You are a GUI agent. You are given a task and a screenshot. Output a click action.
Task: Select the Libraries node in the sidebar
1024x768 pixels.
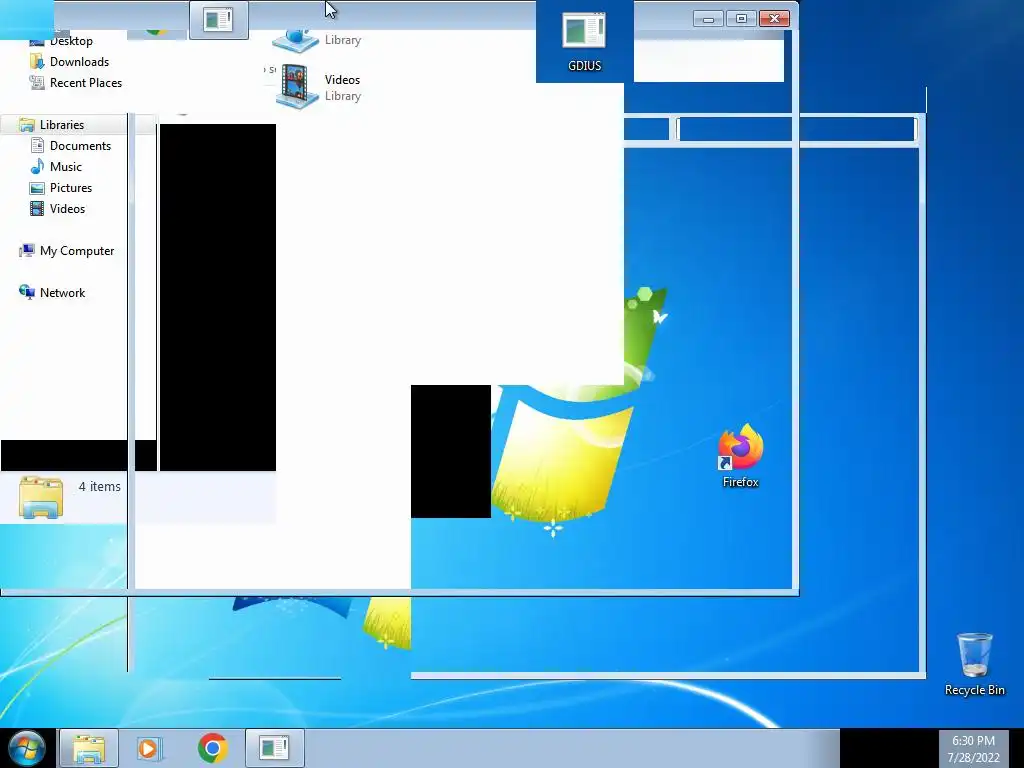click(61, 125)
